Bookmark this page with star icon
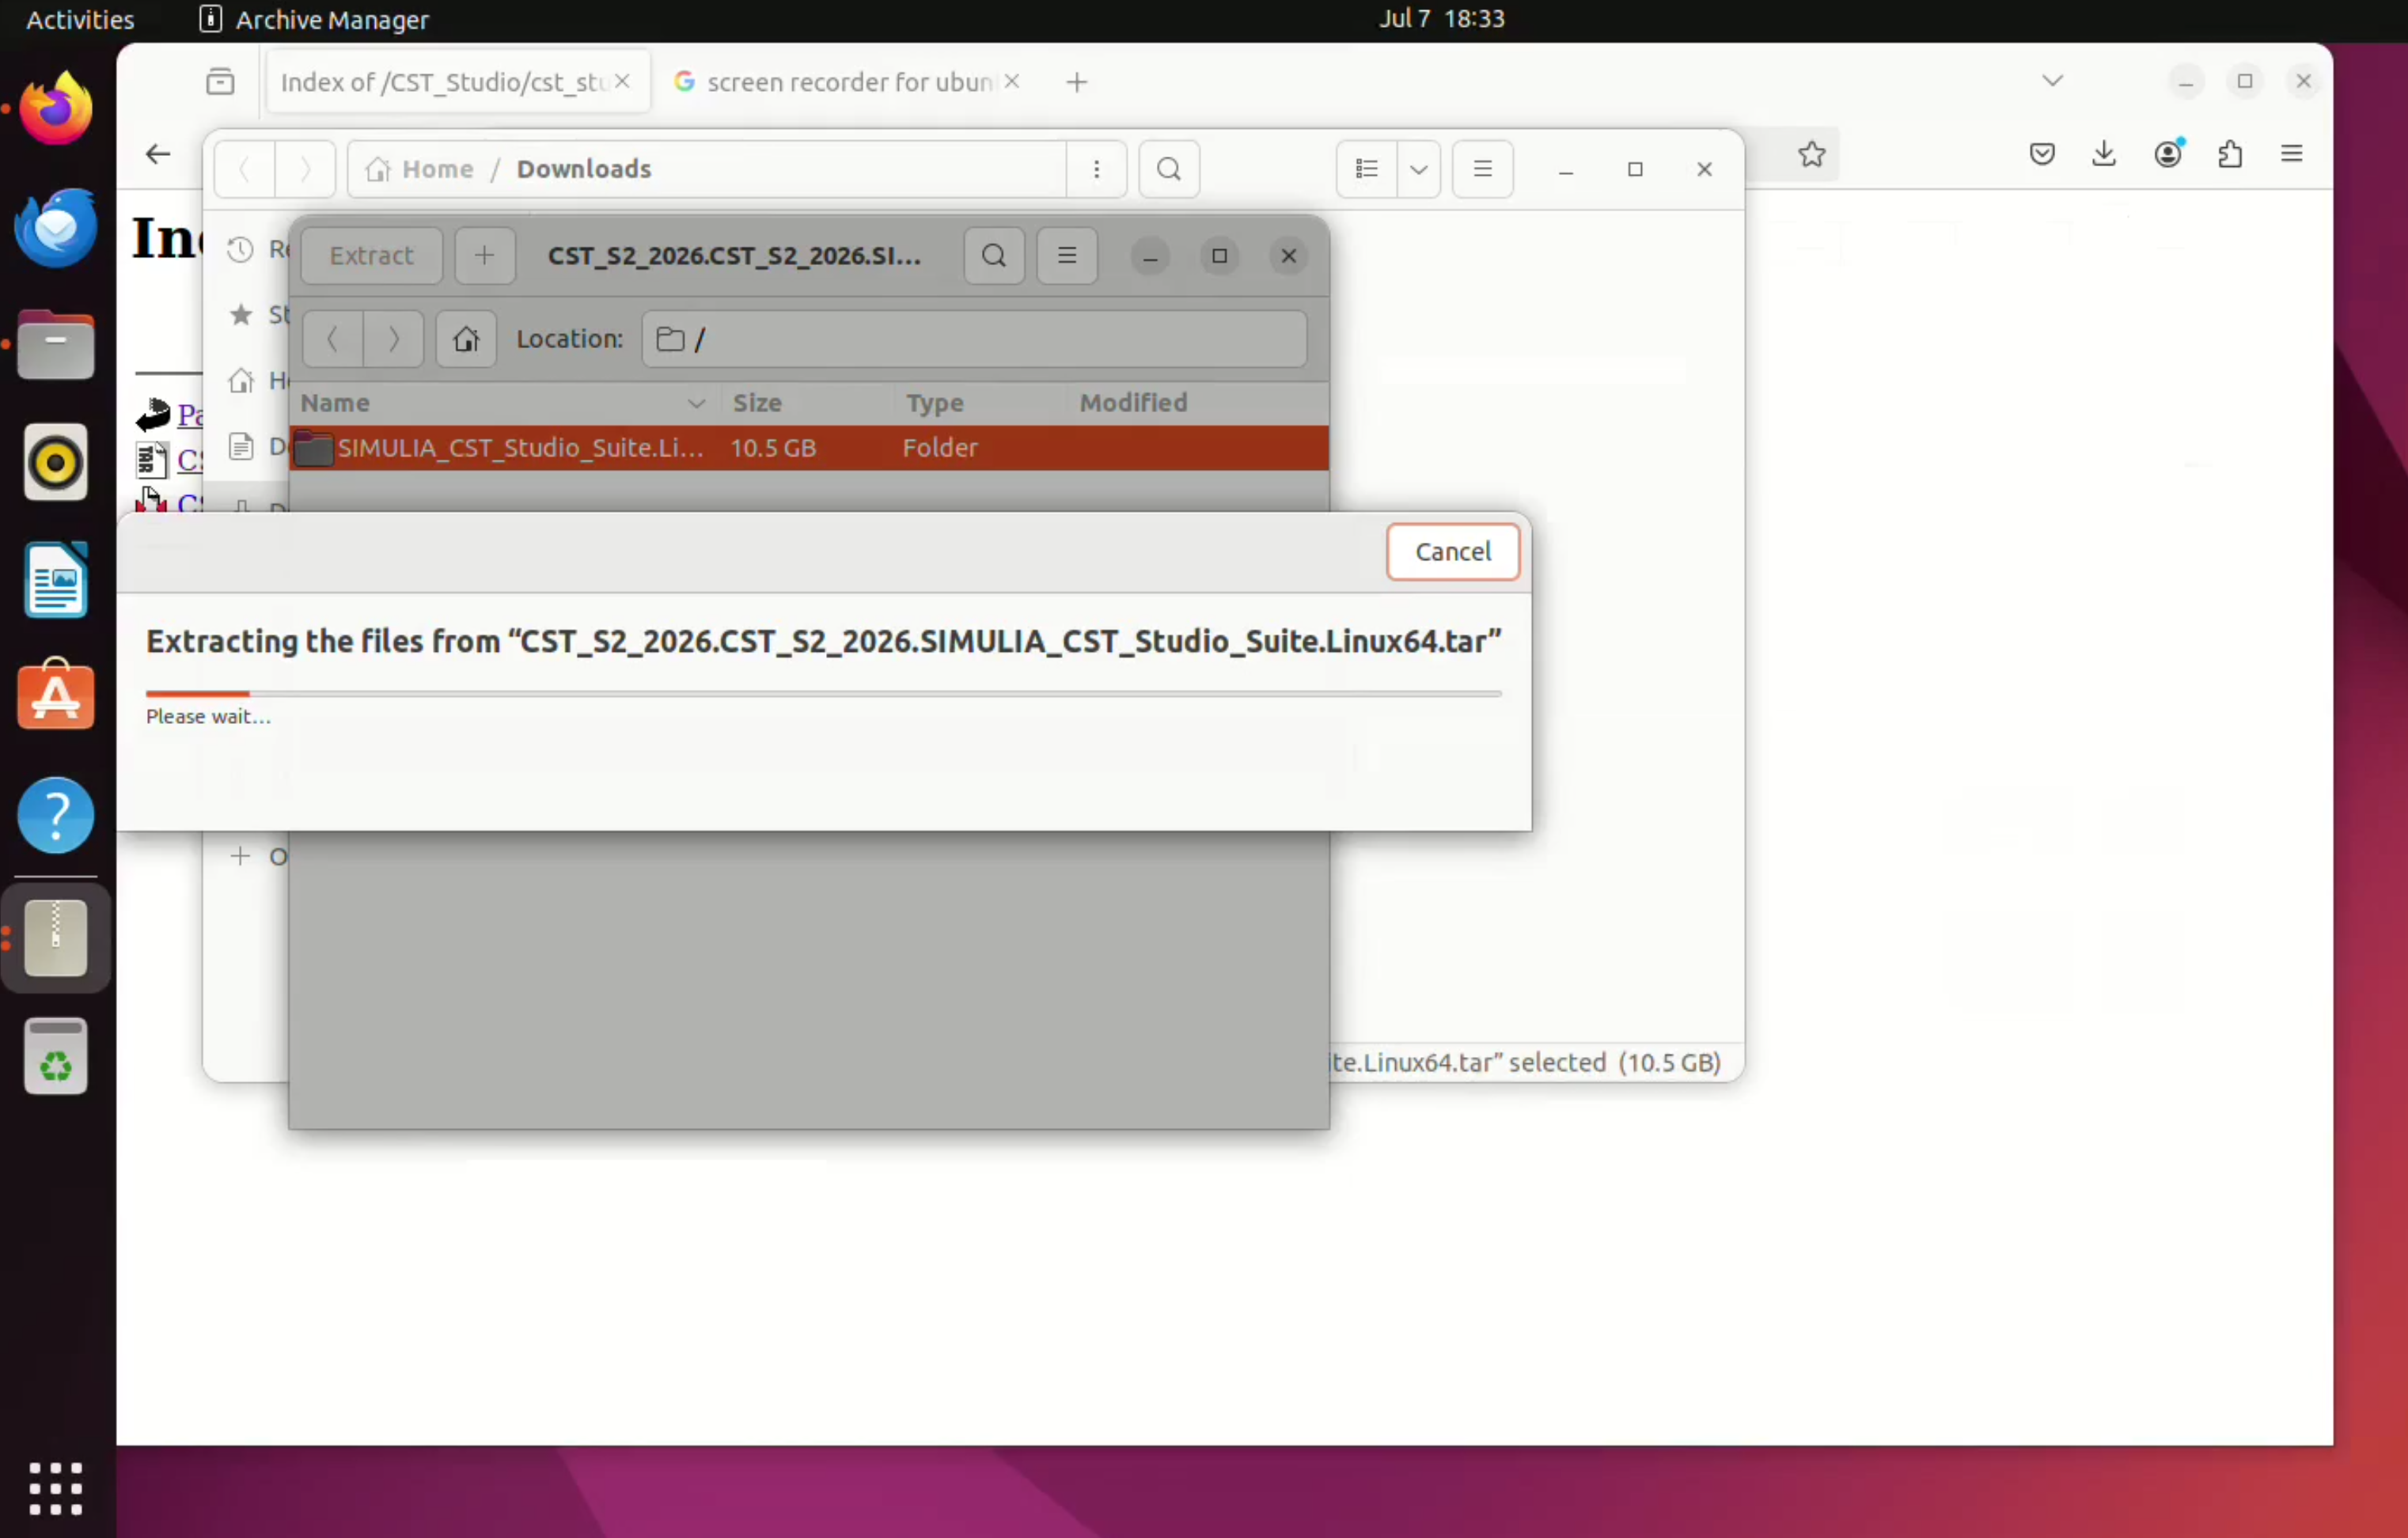 click(1812, 154)
